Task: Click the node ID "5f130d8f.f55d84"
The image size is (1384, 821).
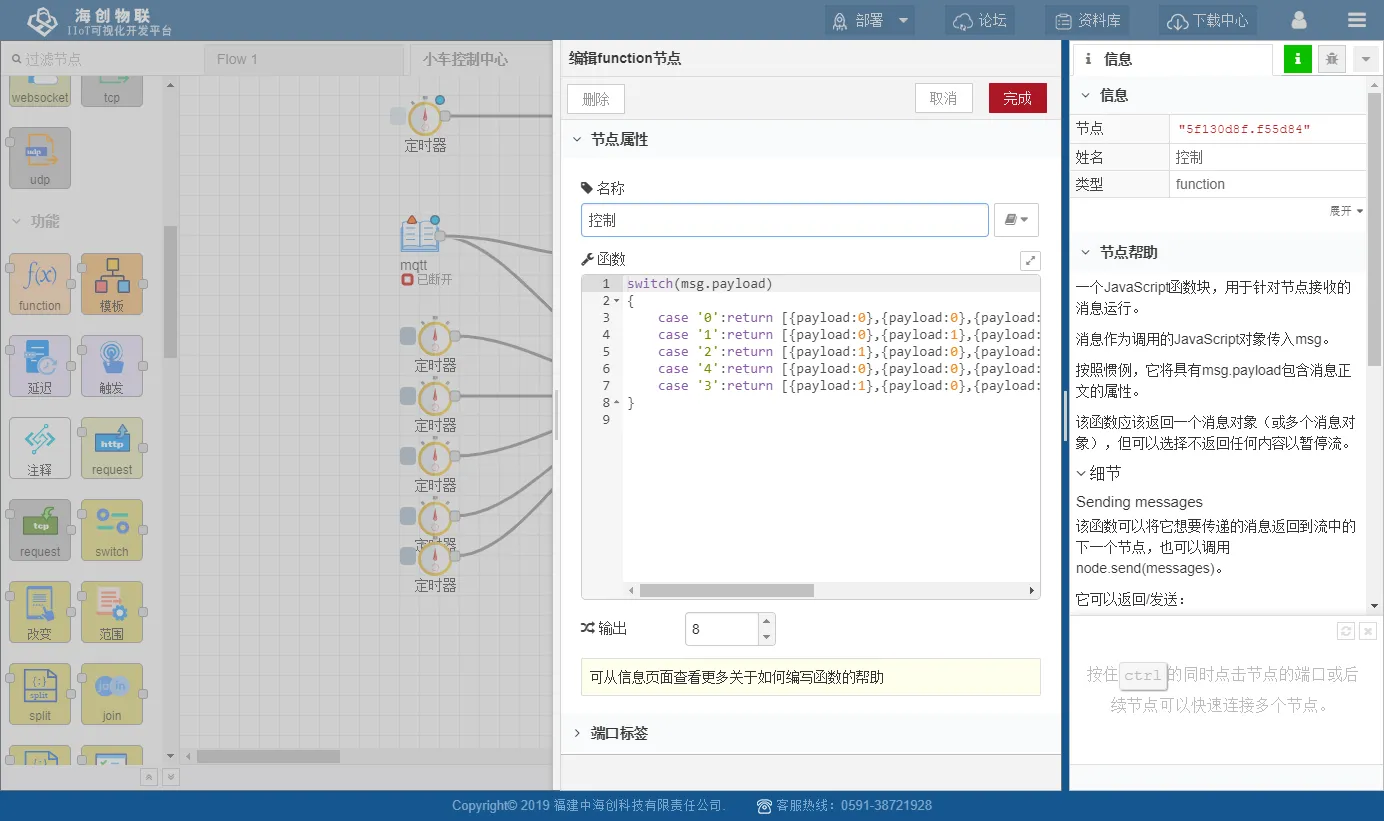Action: pos(1244,129)
